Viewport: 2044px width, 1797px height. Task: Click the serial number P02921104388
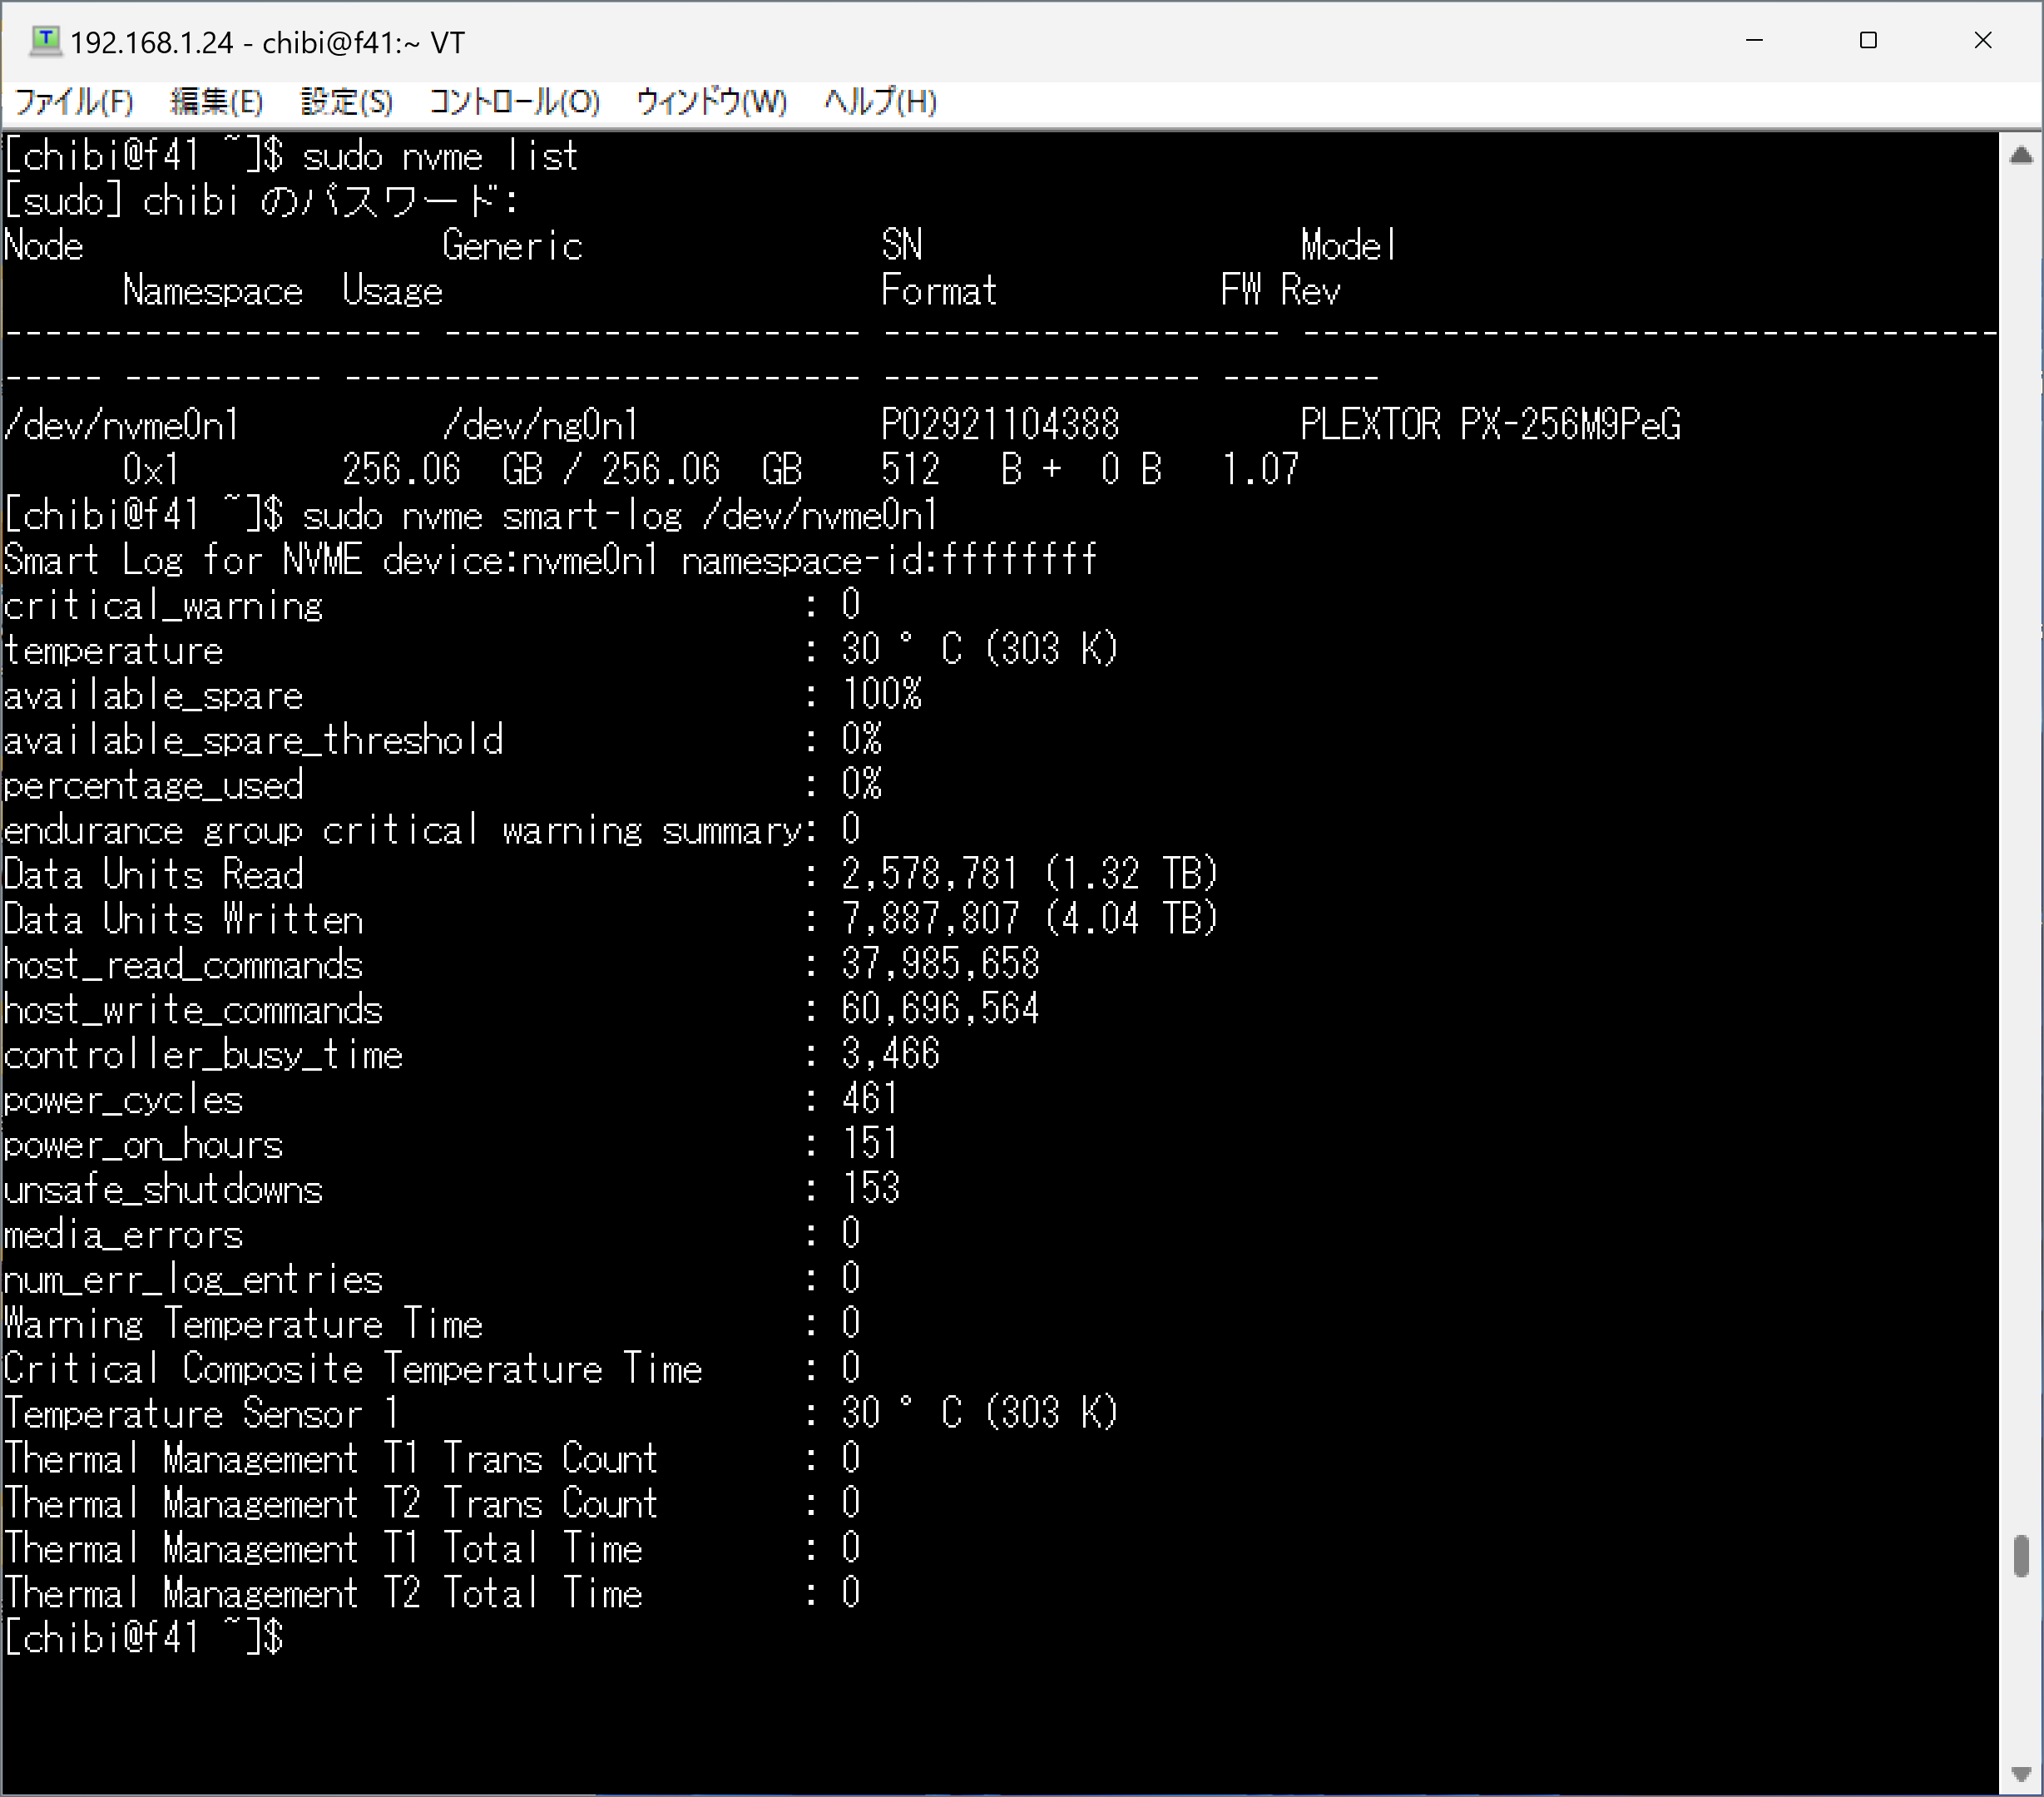(x=999, y=425)
